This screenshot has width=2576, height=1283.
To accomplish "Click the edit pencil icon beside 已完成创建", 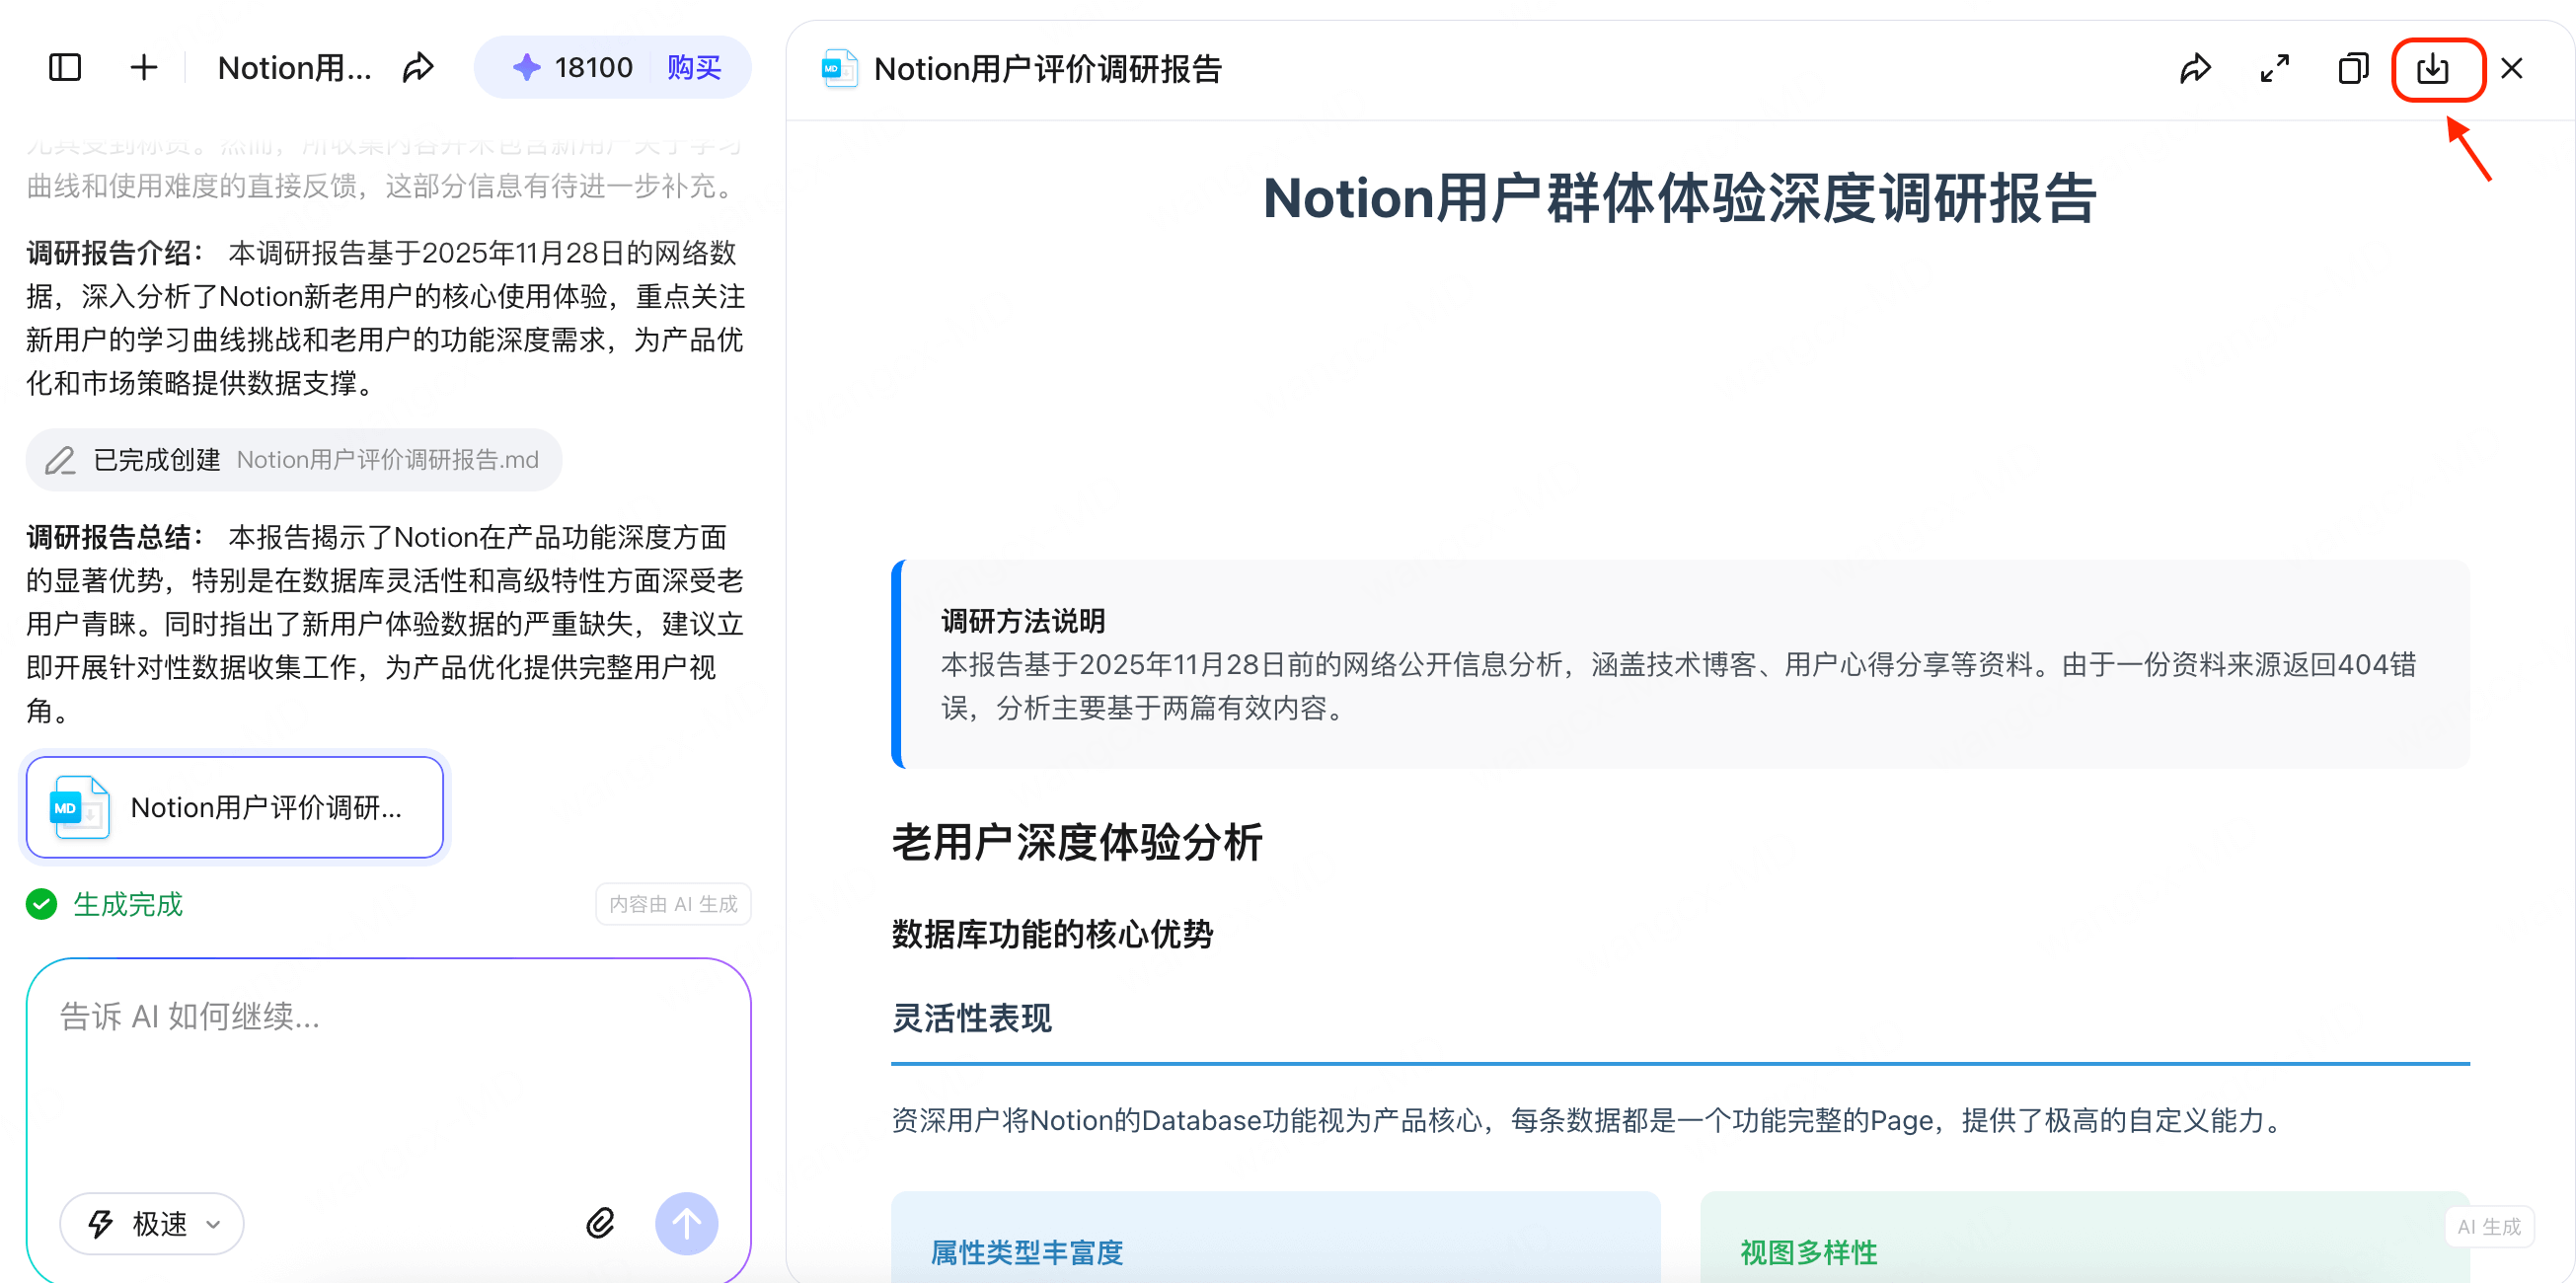I will [x=59, y=459].
